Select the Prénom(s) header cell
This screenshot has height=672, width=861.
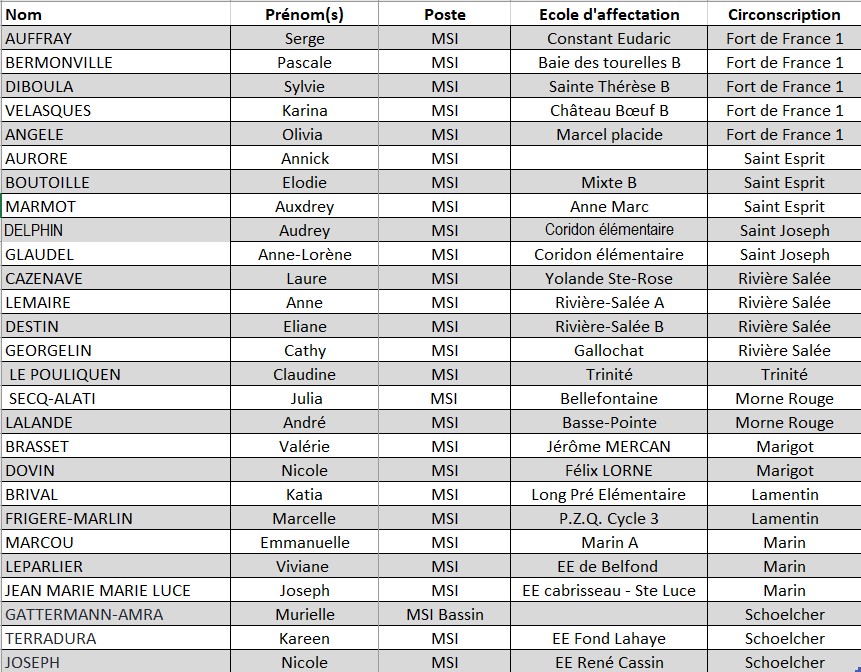[304, 14]
